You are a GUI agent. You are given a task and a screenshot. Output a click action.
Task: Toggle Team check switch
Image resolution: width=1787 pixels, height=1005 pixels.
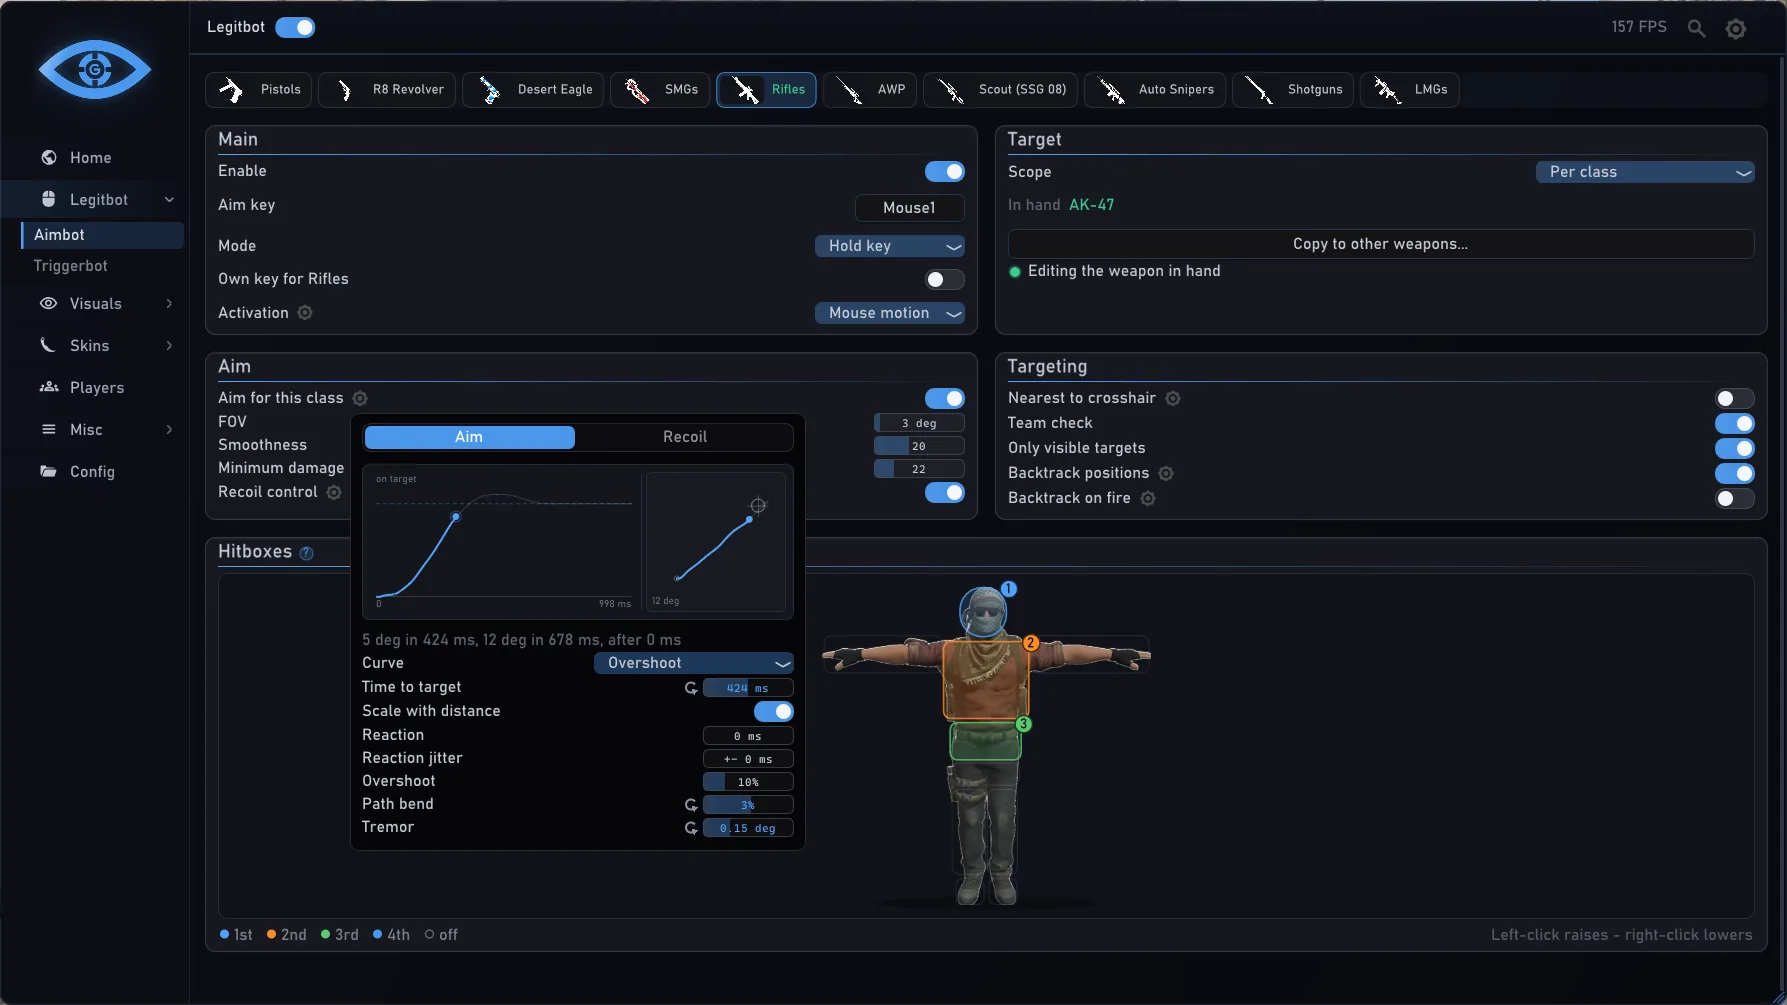pos(1734,424)
